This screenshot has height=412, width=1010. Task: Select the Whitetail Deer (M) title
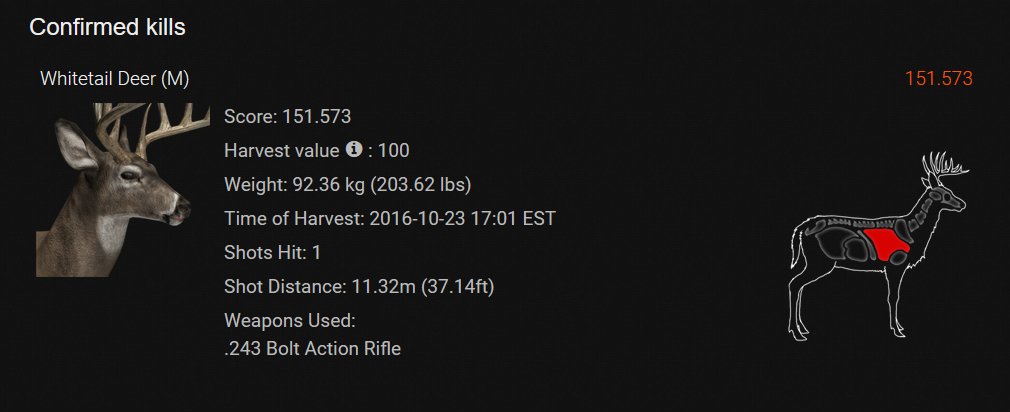(114, 79)
